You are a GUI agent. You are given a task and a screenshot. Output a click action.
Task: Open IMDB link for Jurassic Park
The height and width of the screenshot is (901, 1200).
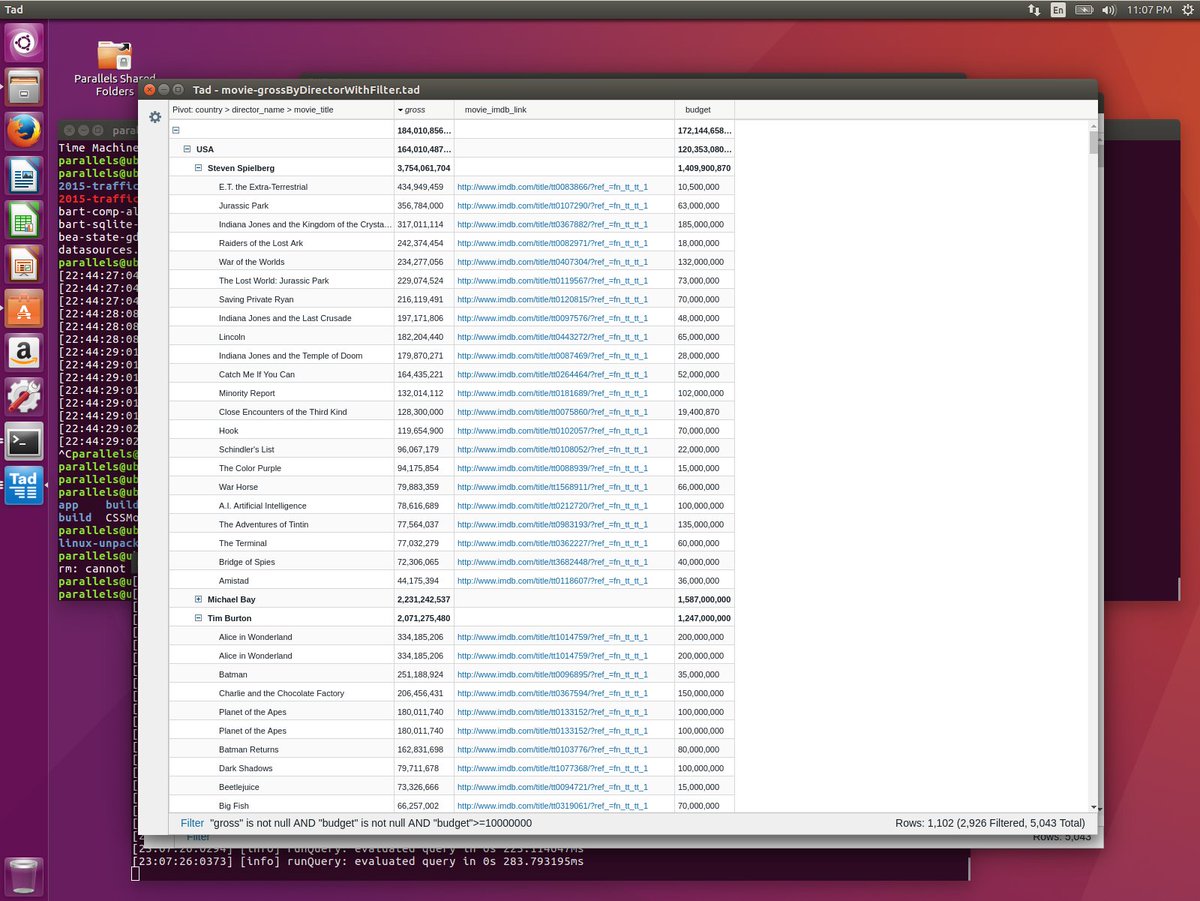pyautogui.click(x=552, y=206)
